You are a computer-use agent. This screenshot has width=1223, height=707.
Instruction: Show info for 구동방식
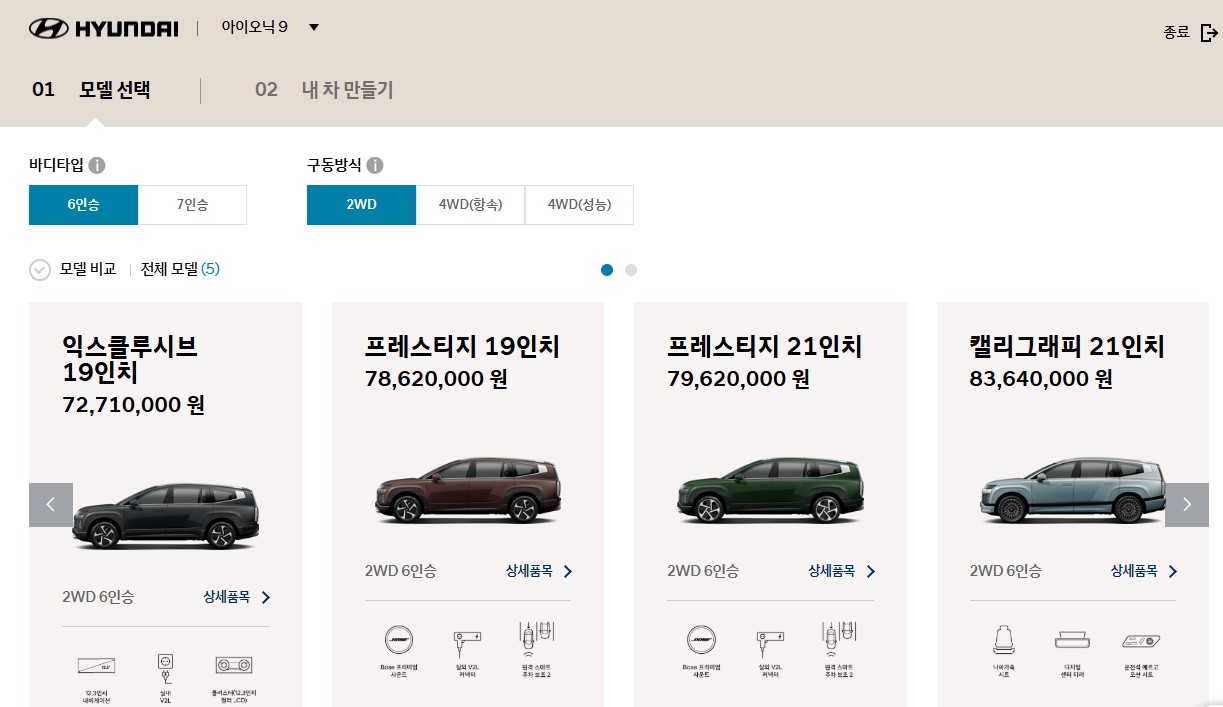(375, 165)
